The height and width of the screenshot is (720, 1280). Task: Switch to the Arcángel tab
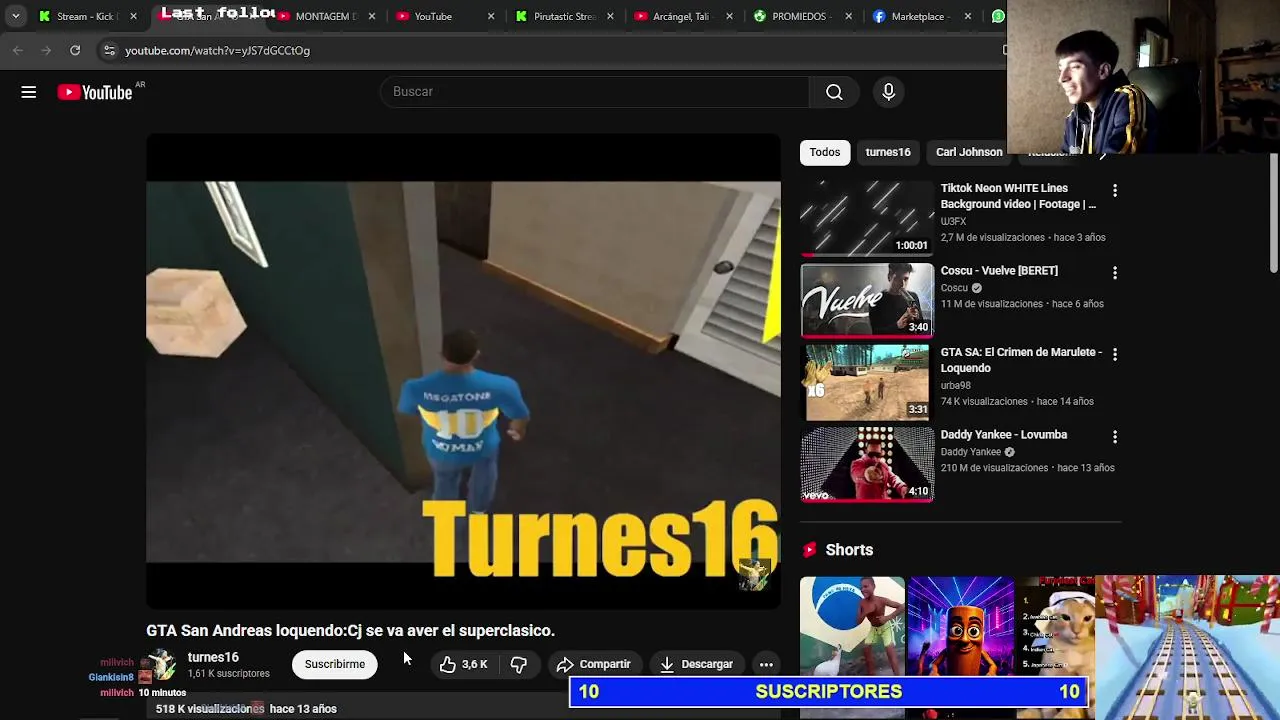tap(683, 16)
